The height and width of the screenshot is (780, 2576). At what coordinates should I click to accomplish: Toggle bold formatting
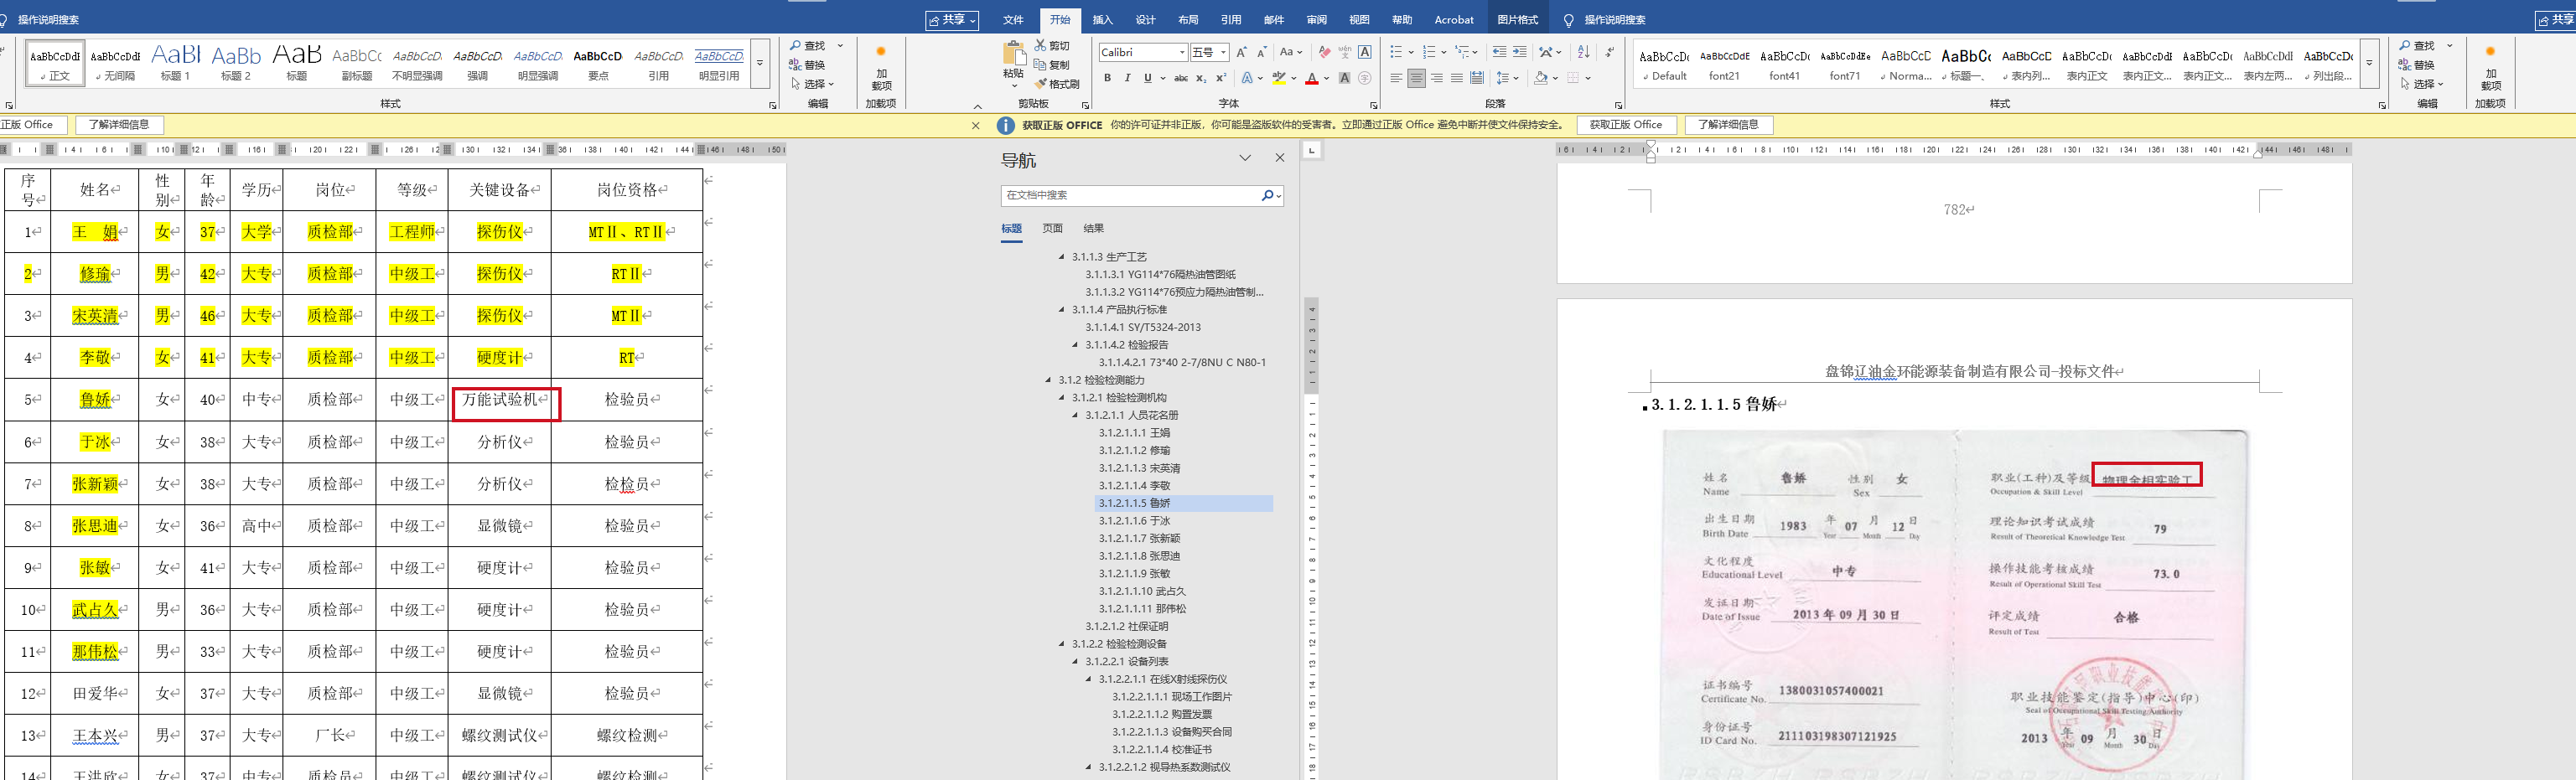point(1107,78)
